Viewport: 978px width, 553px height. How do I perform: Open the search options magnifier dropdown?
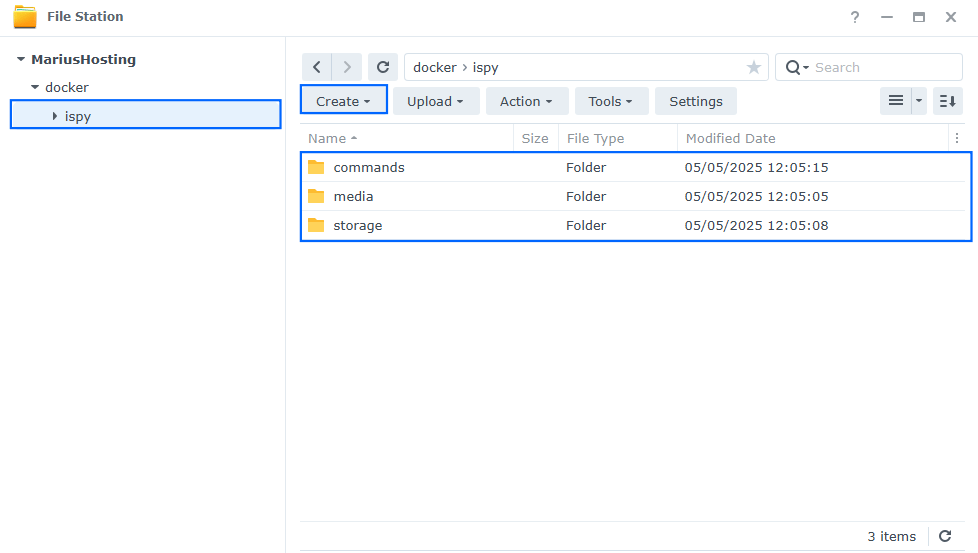click(x=797, y=67)
